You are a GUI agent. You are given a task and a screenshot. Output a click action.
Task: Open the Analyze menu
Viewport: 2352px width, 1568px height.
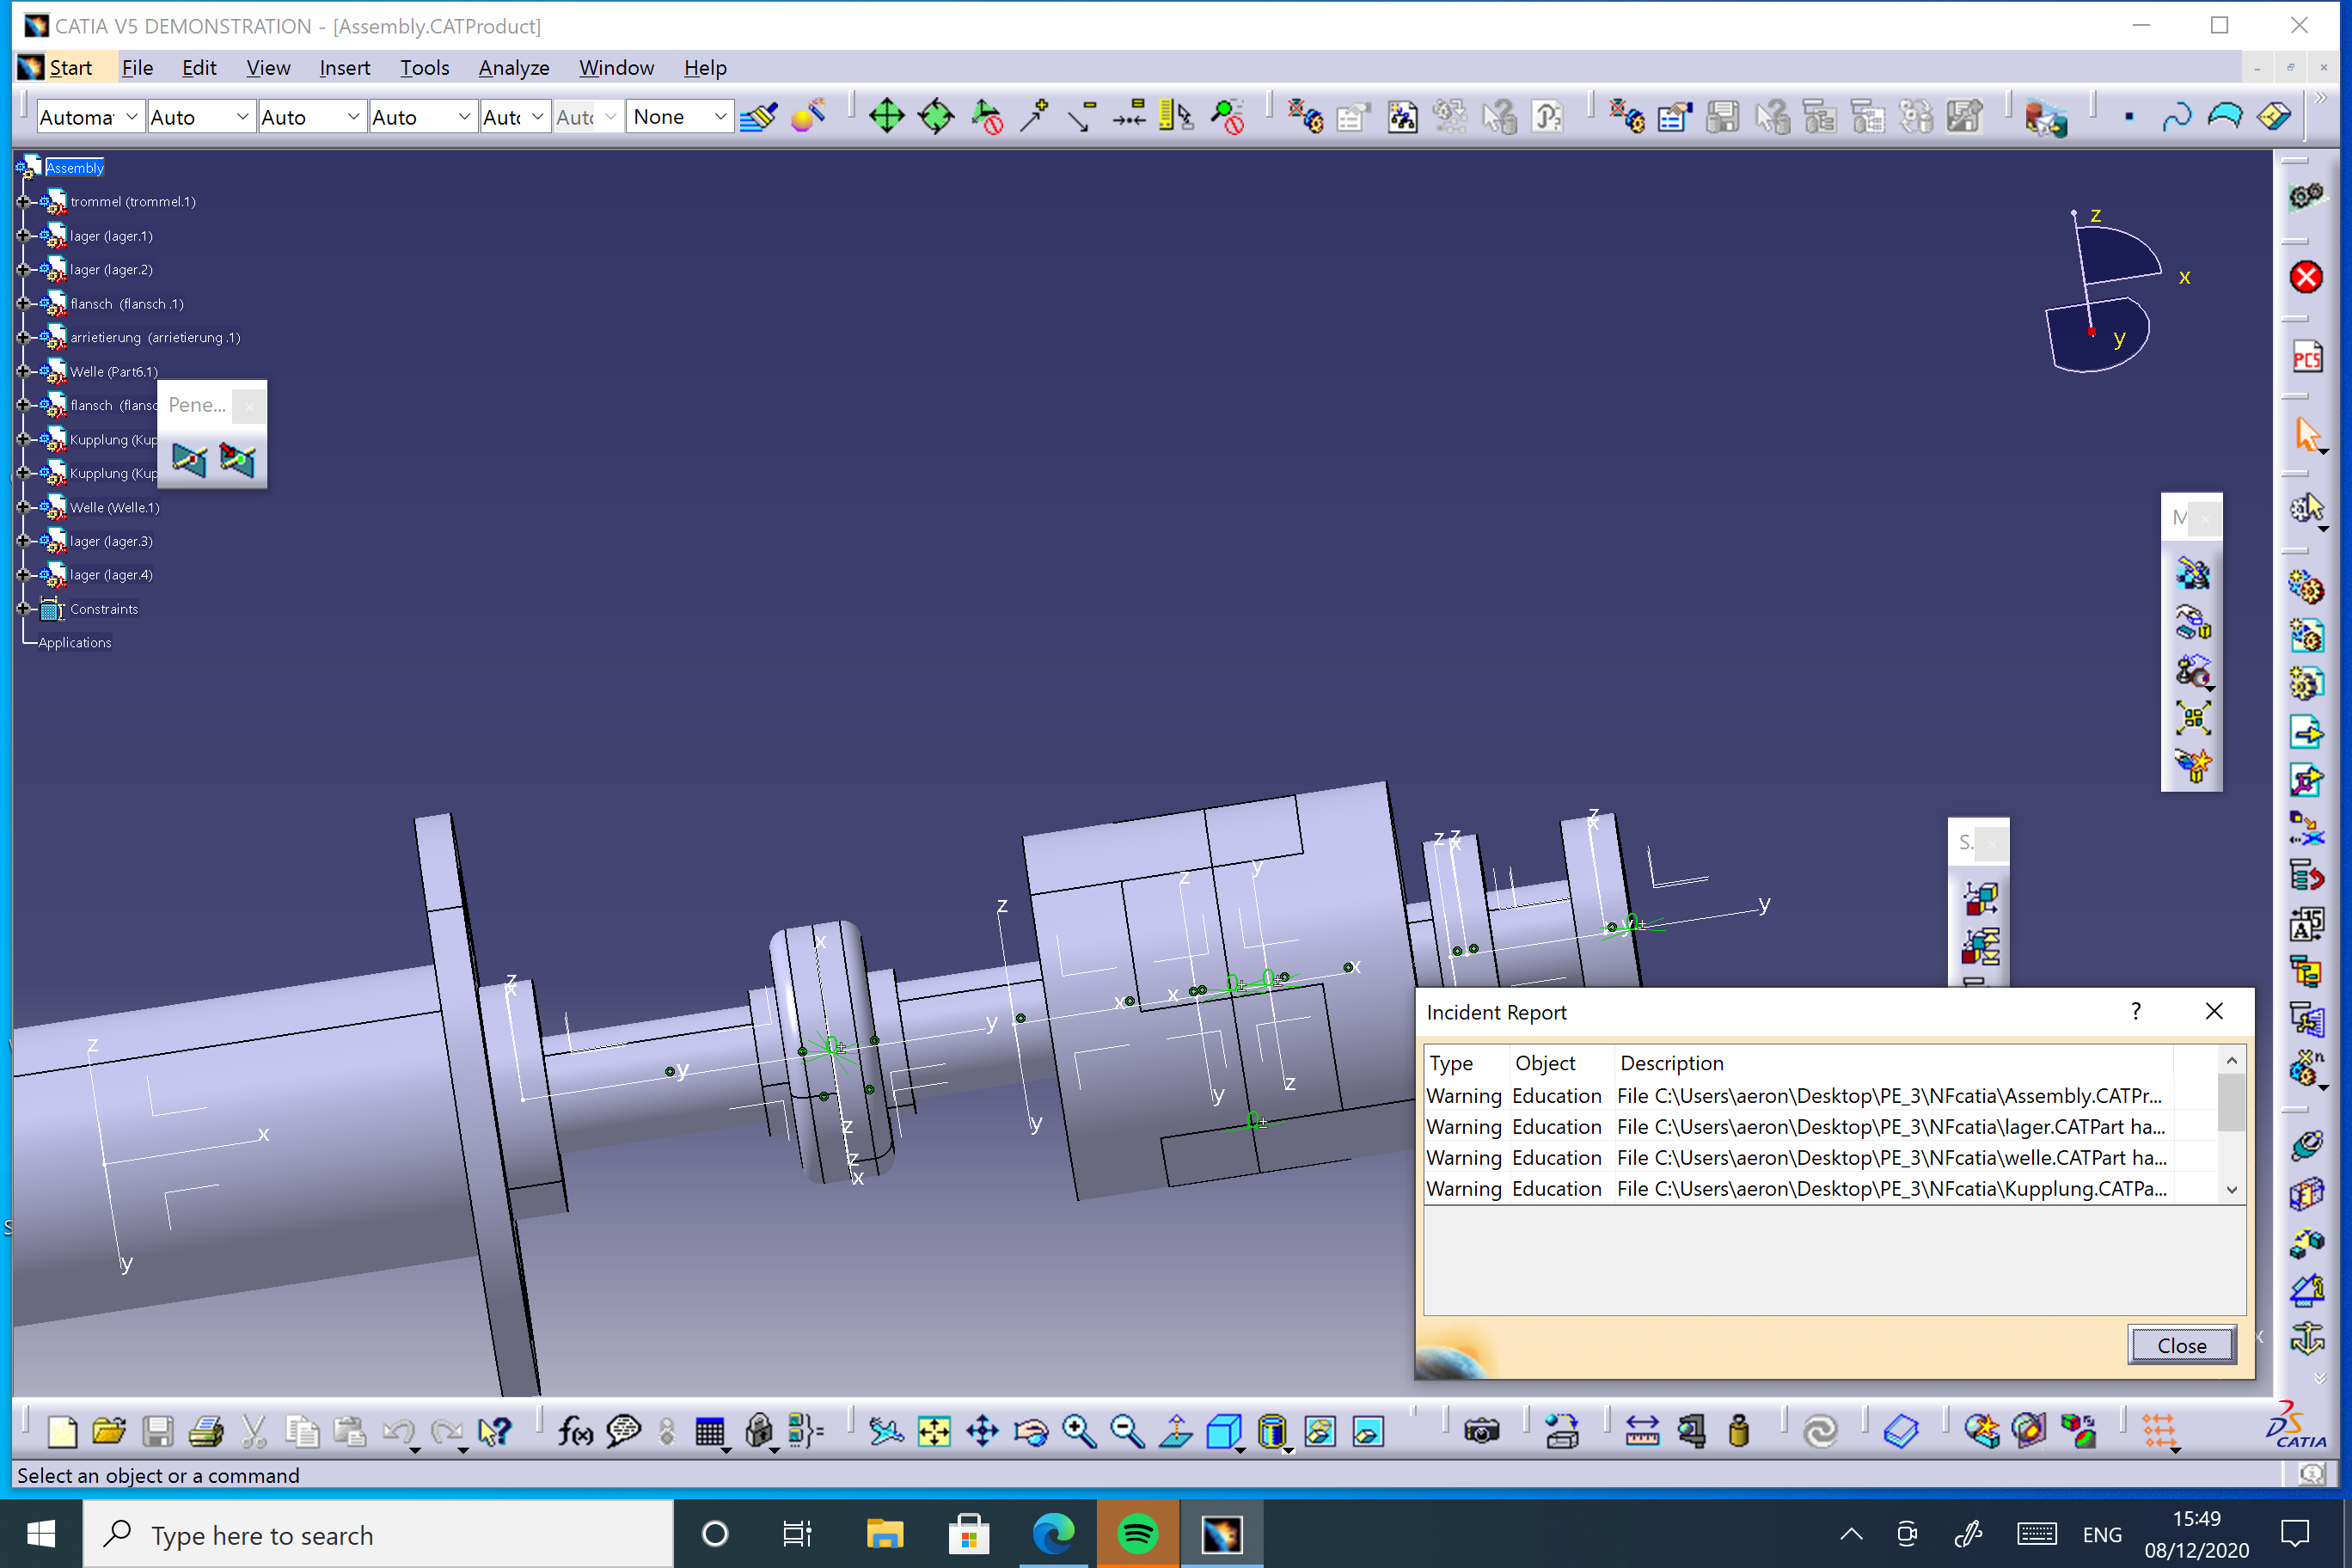(514, 67)
